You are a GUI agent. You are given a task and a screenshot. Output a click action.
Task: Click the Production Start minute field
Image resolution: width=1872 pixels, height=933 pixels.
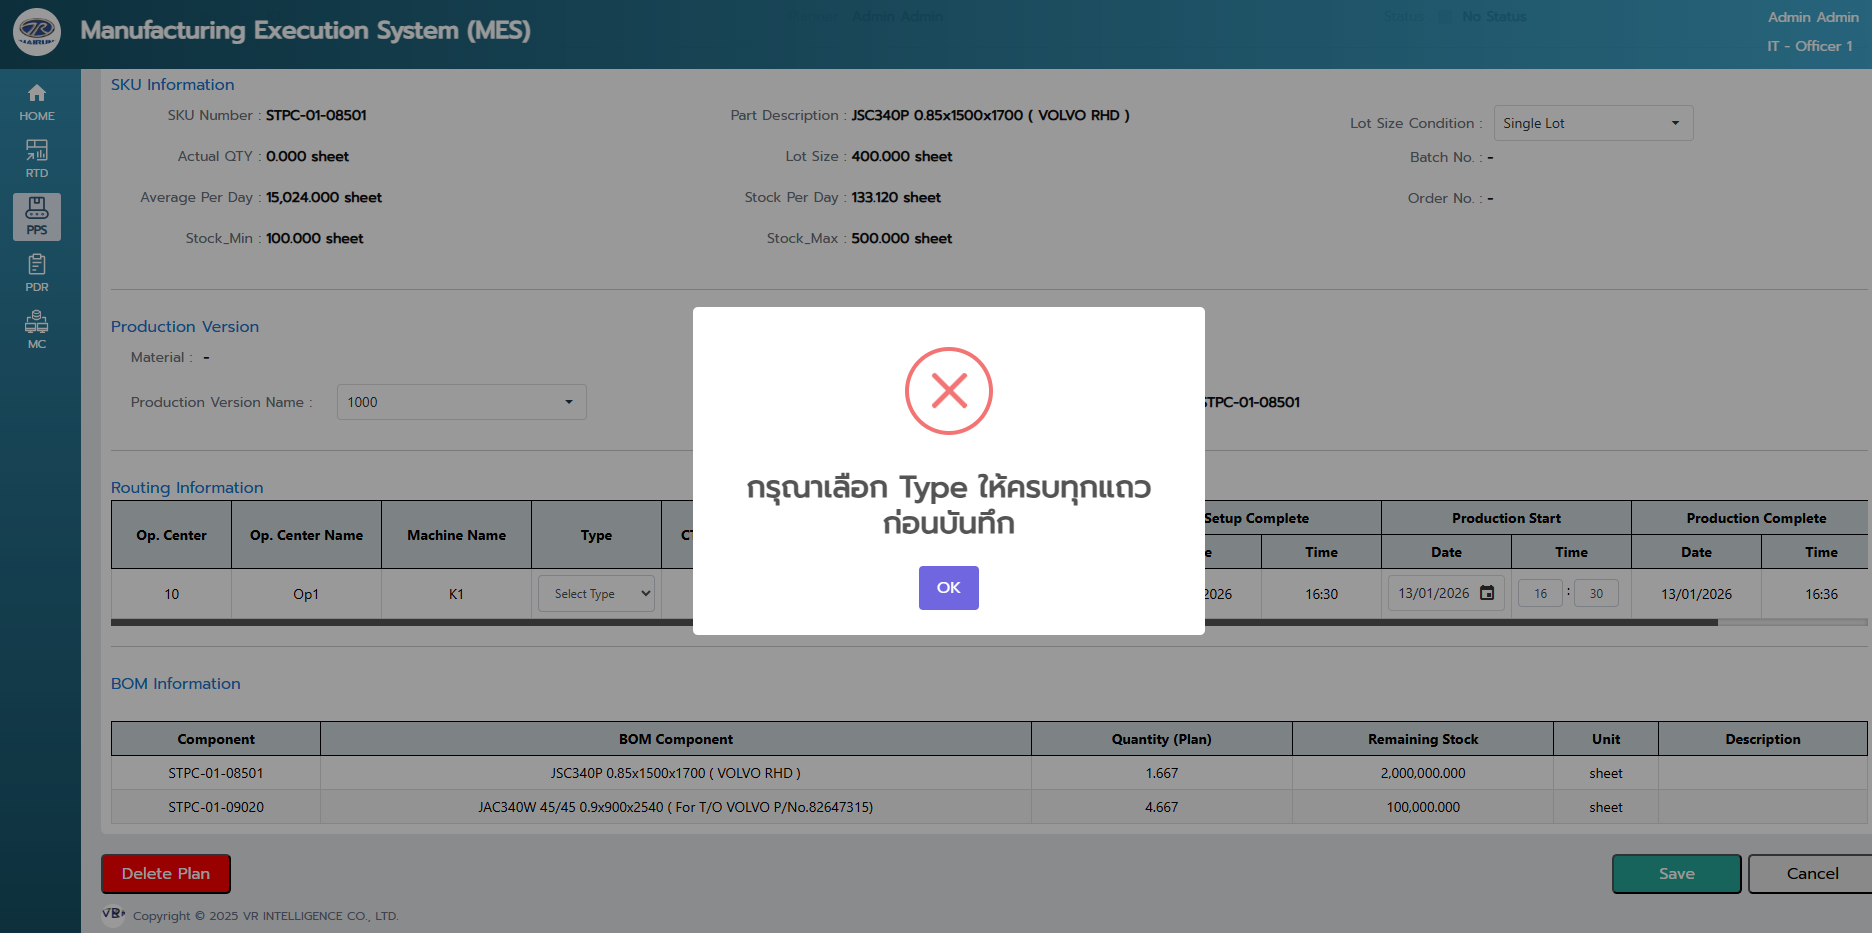coord(1596,594)
